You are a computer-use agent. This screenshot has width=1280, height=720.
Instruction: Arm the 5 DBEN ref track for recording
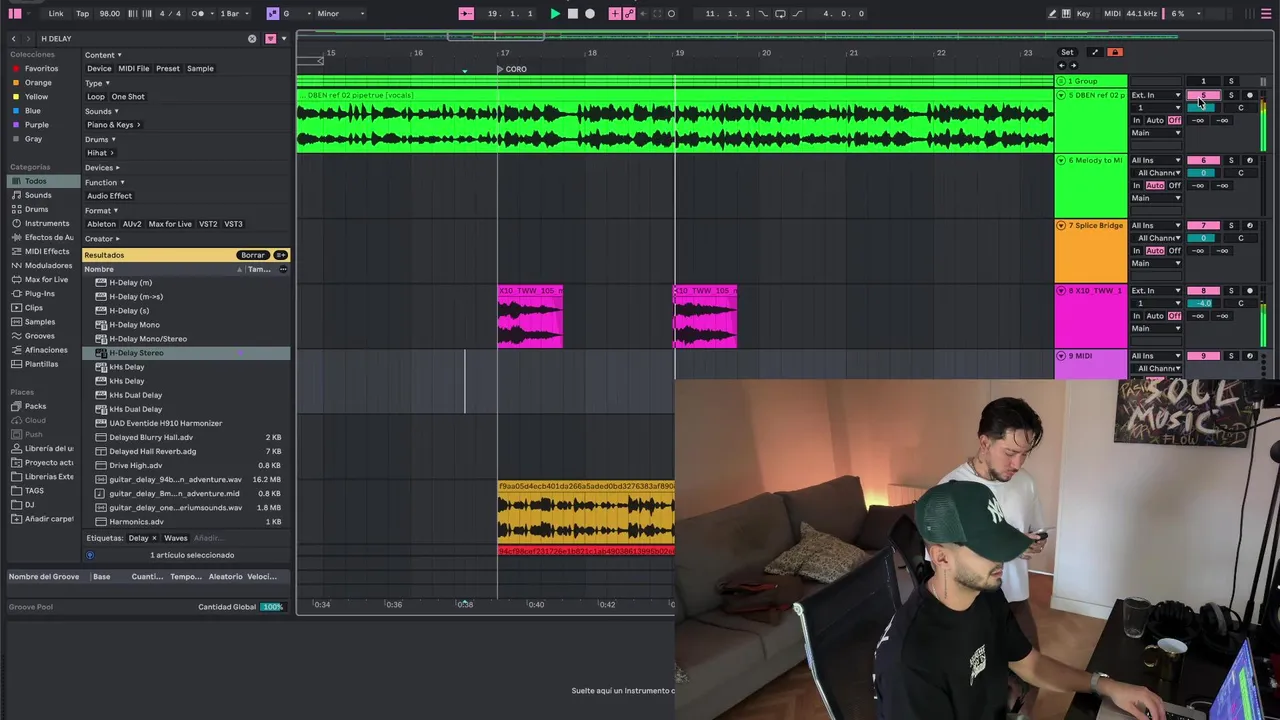pos(1249,95)
